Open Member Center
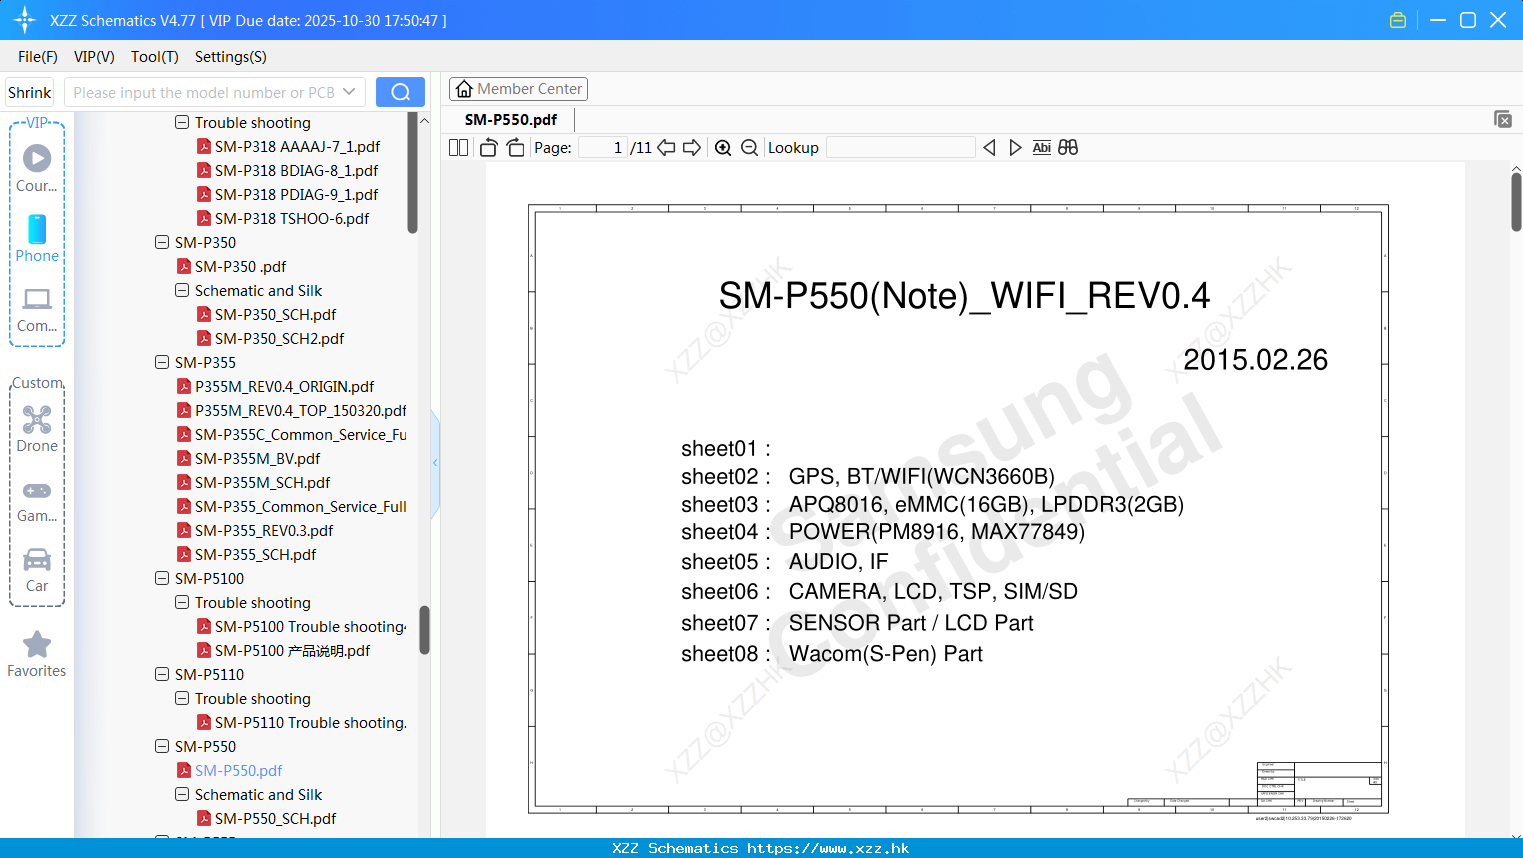 pyautogui.click(x=518, y=89)
